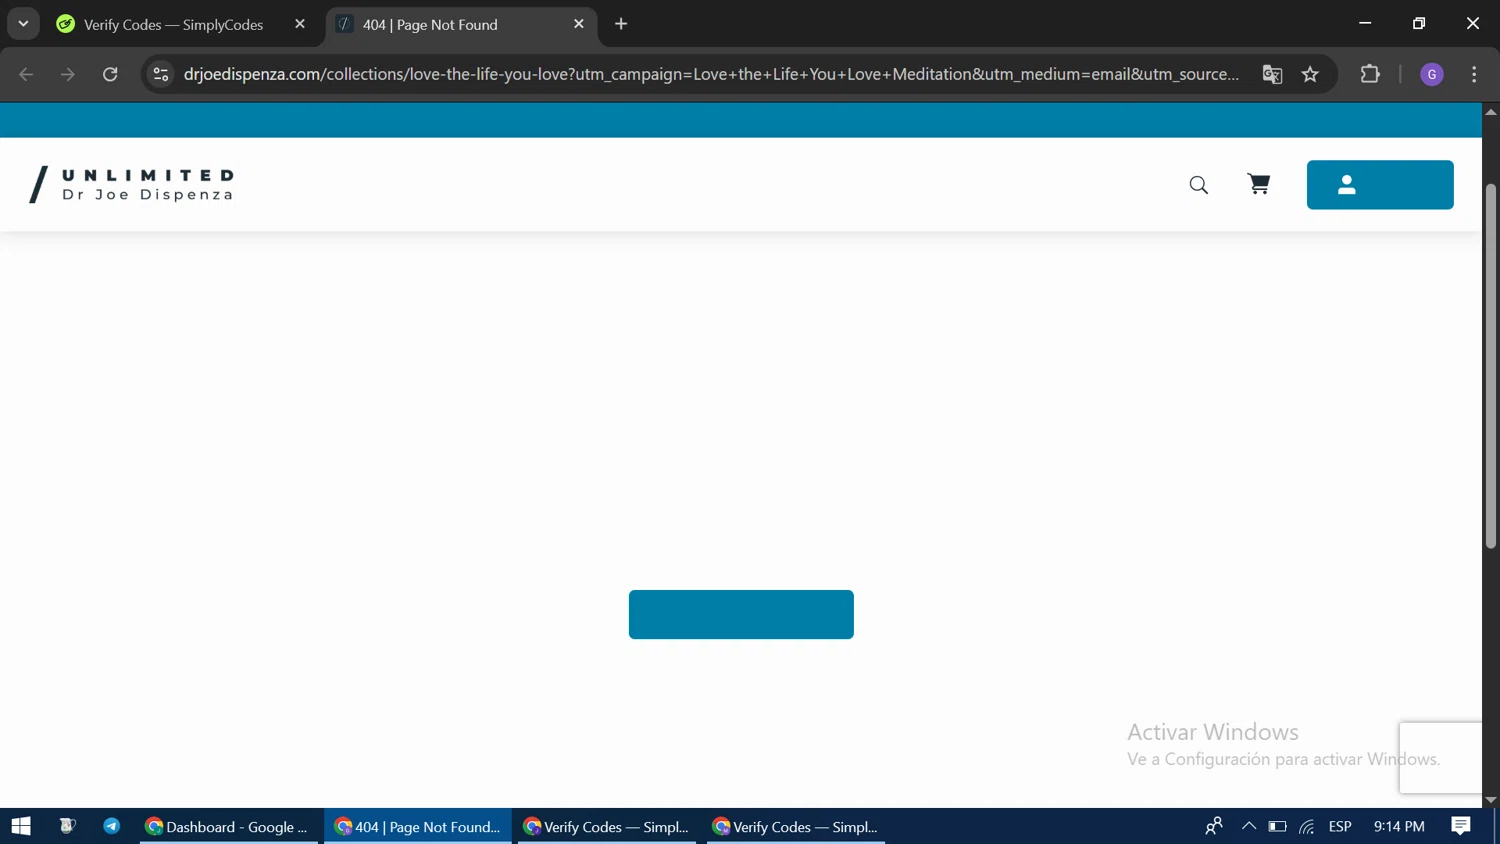
Task: Open the 9:14 PM clock
Action: (x=1399, y=826)
